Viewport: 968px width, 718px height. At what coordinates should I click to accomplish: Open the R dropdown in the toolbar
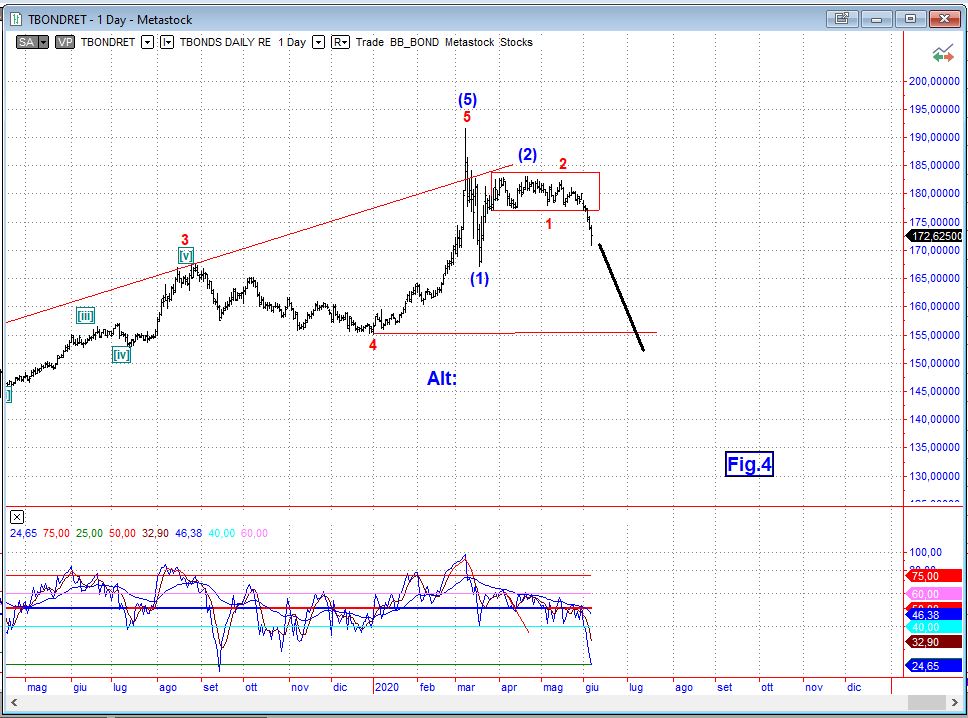[x=340, y=42]
